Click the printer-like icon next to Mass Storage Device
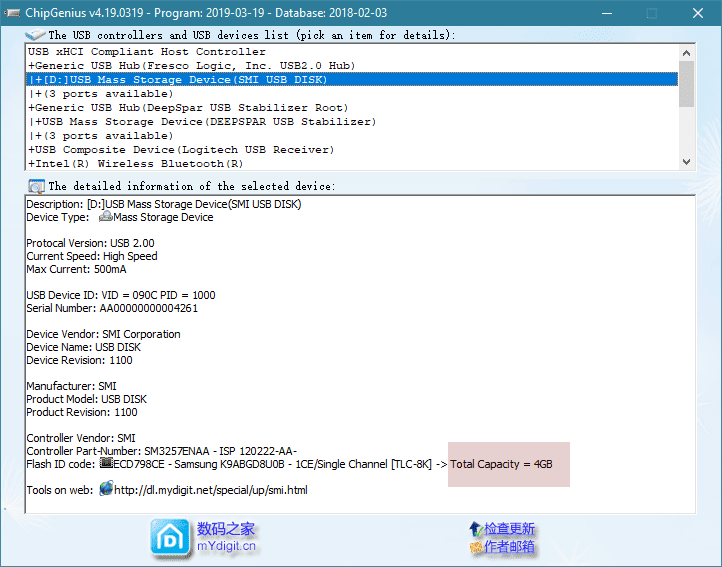Image resolution: width=722 pixels, height=567 pixels. click(x=106, y=216)
